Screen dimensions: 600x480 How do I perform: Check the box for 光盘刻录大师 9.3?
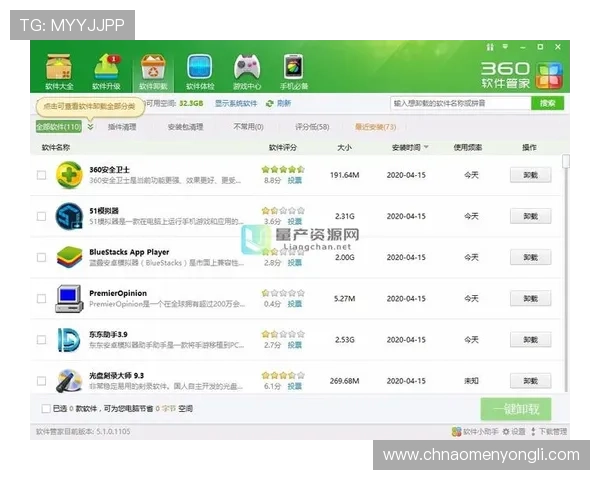click(x=41, y=381)
